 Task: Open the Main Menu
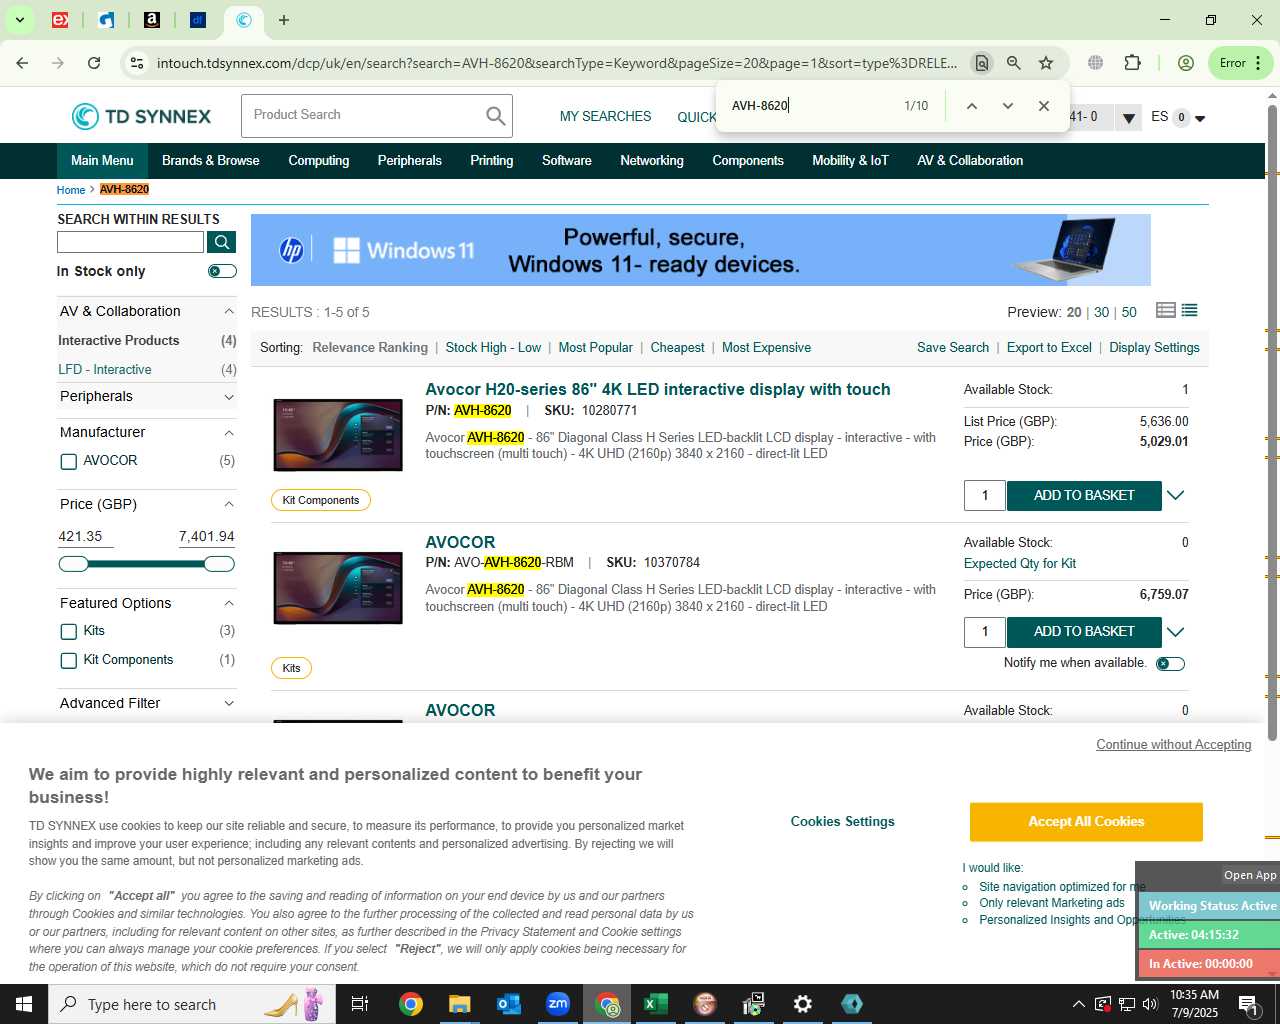[102, 161]
